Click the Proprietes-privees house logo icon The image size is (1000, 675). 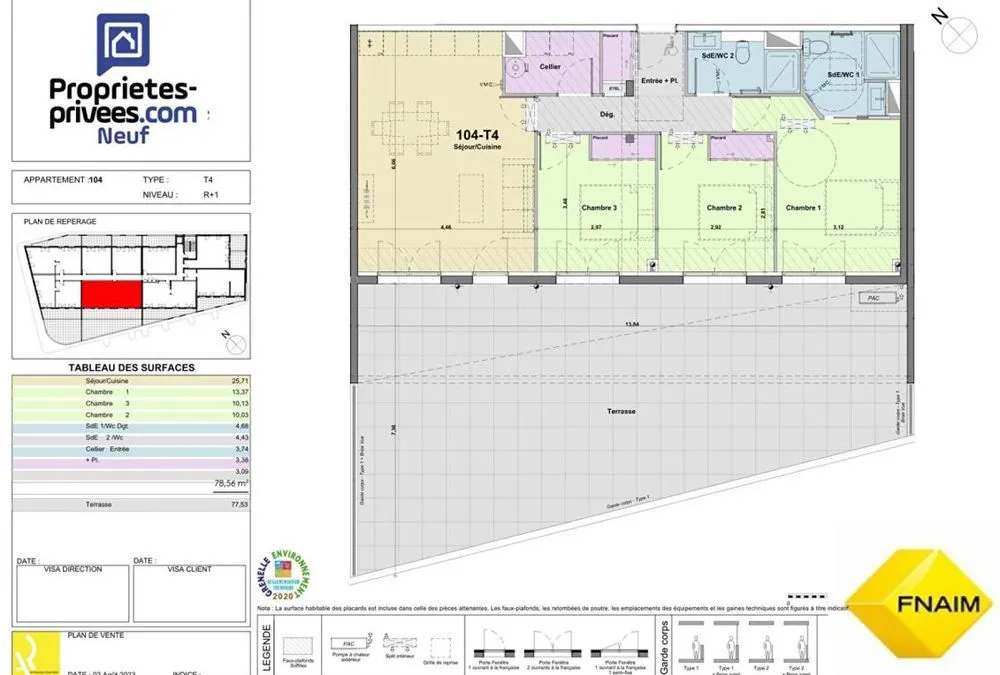pos(123,43)
